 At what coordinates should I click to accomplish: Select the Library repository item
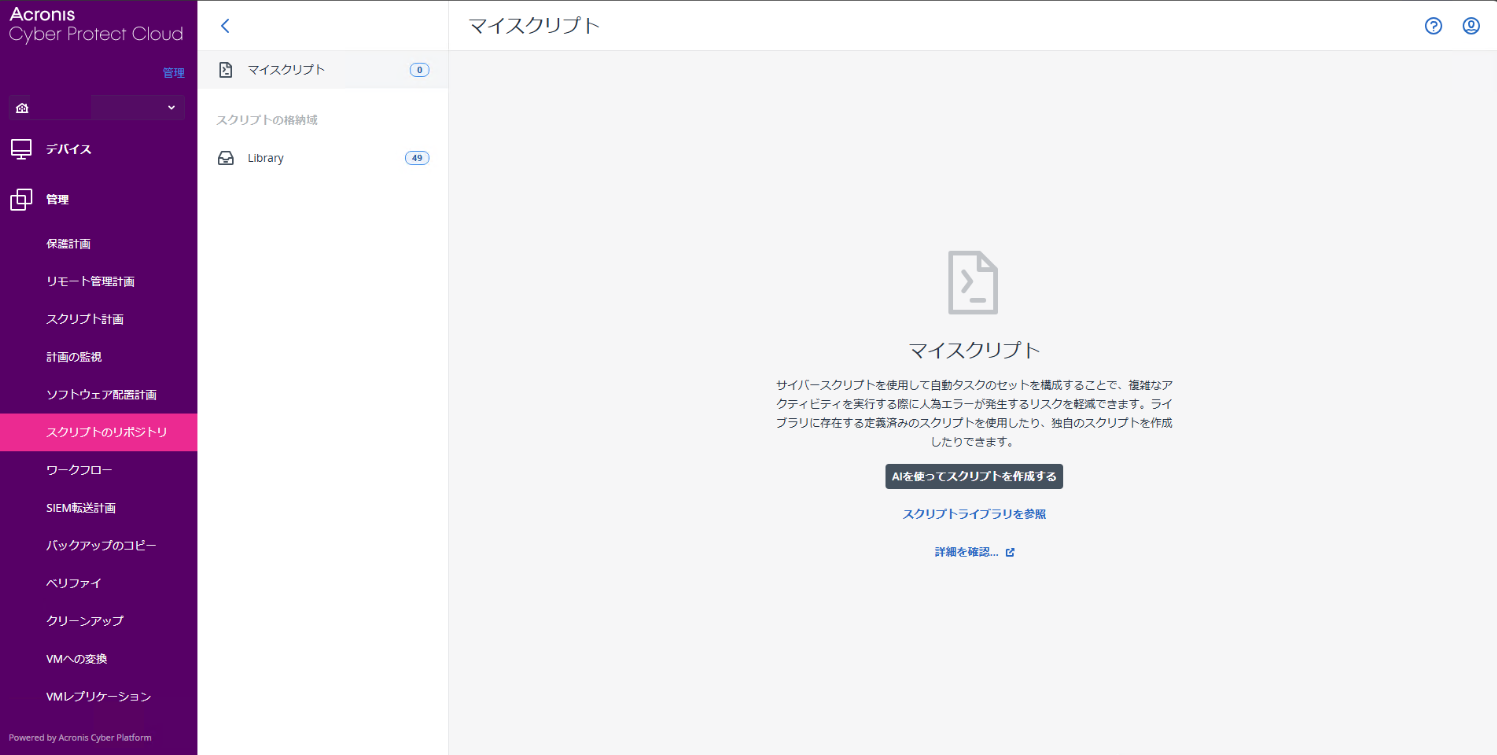266,158
